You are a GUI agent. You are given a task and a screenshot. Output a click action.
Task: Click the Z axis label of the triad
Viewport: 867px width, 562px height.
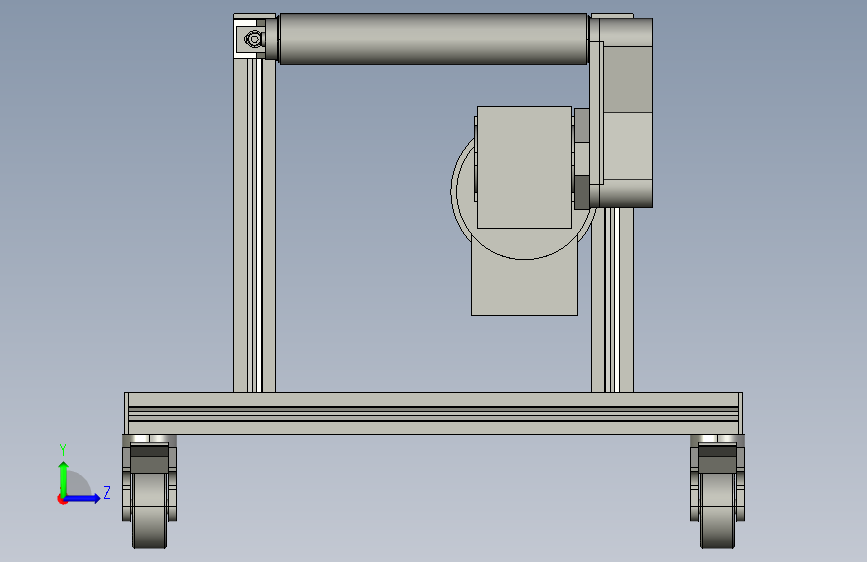point(107,492)
